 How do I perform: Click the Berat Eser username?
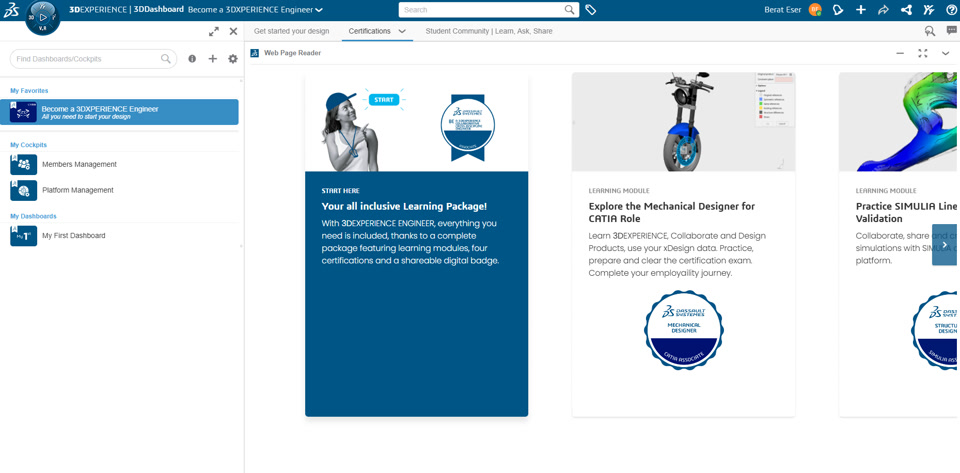(782, 10)
